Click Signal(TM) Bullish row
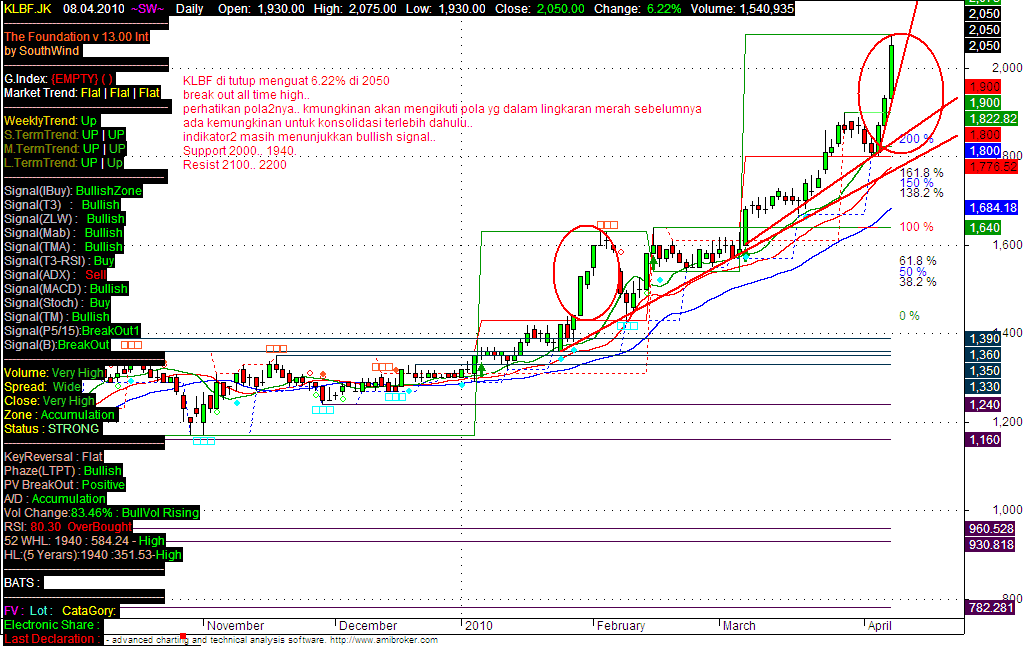 (x=57, y=317)
